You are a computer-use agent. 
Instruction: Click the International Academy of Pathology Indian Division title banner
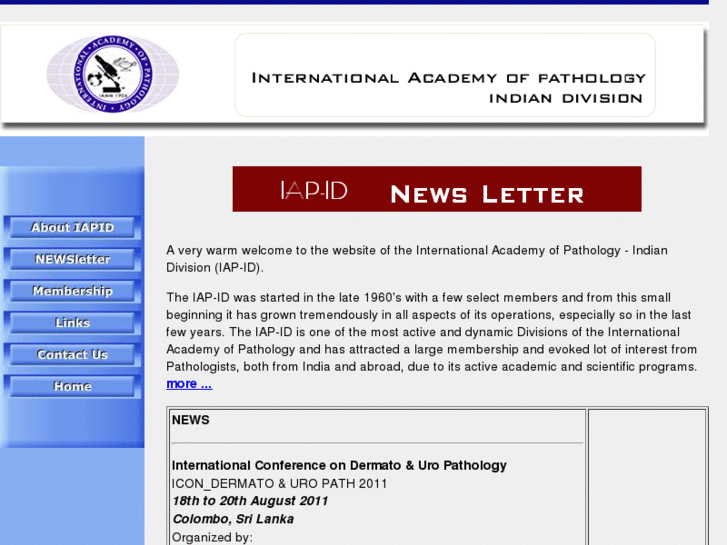445,75
